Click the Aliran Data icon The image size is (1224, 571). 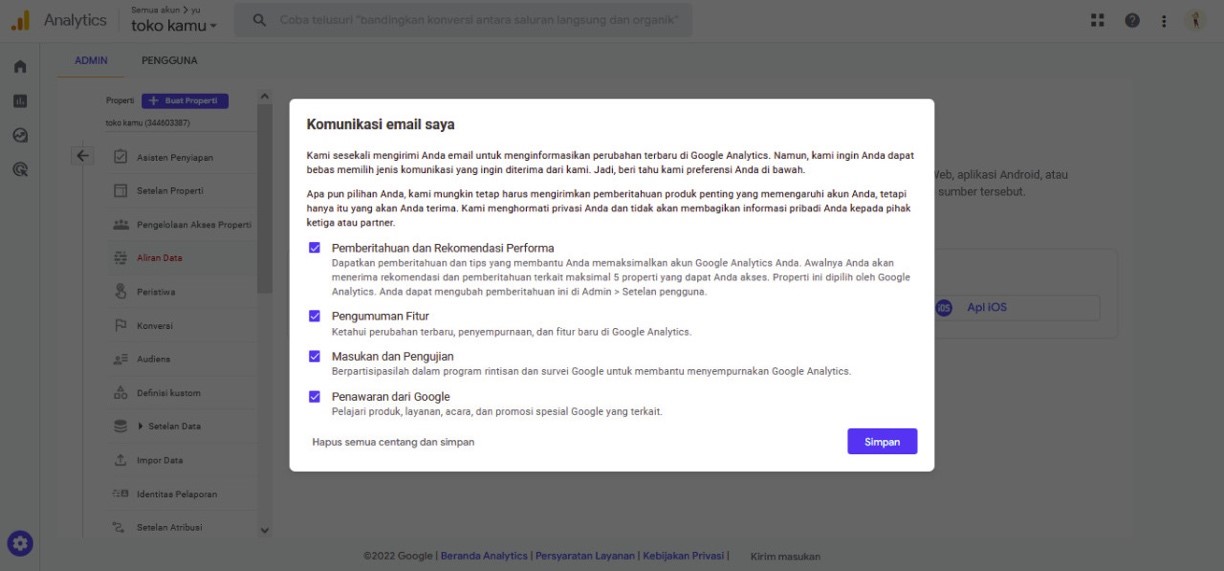pos(120,258)
